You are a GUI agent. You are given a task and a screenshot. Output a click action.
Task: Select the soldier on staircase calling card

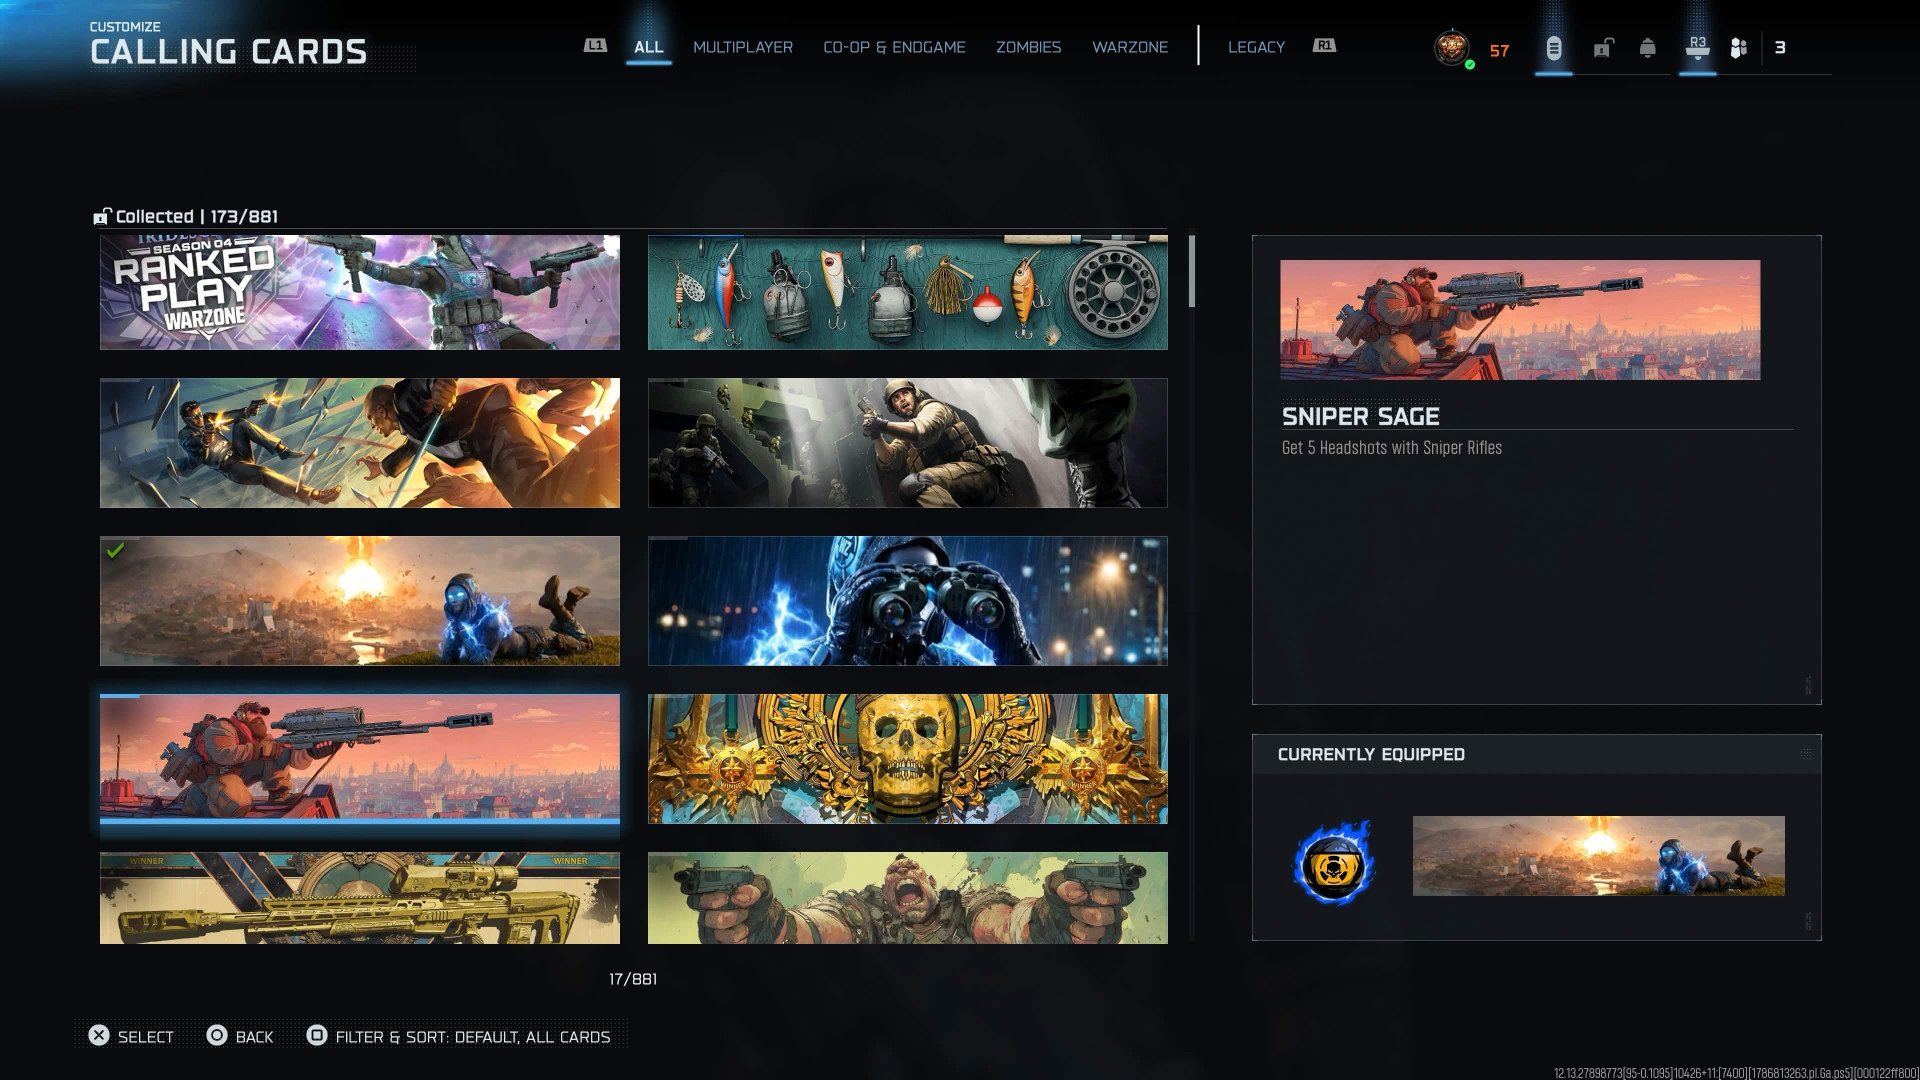pyautogui.click(x=908, y=442)
